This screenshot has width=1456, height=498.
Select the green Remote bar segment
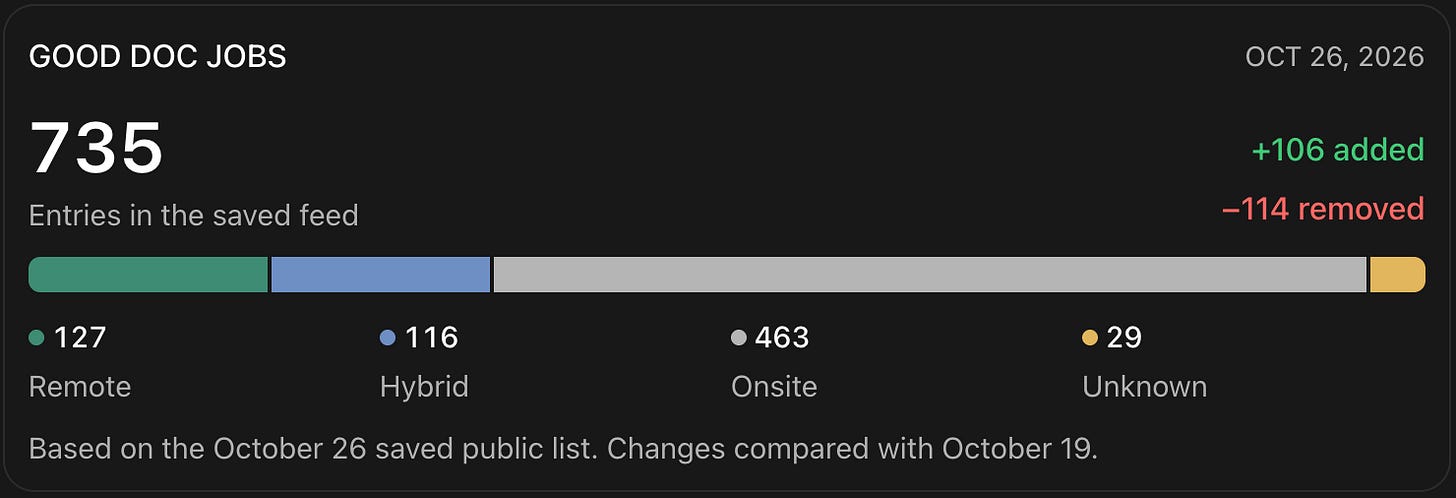148,275
